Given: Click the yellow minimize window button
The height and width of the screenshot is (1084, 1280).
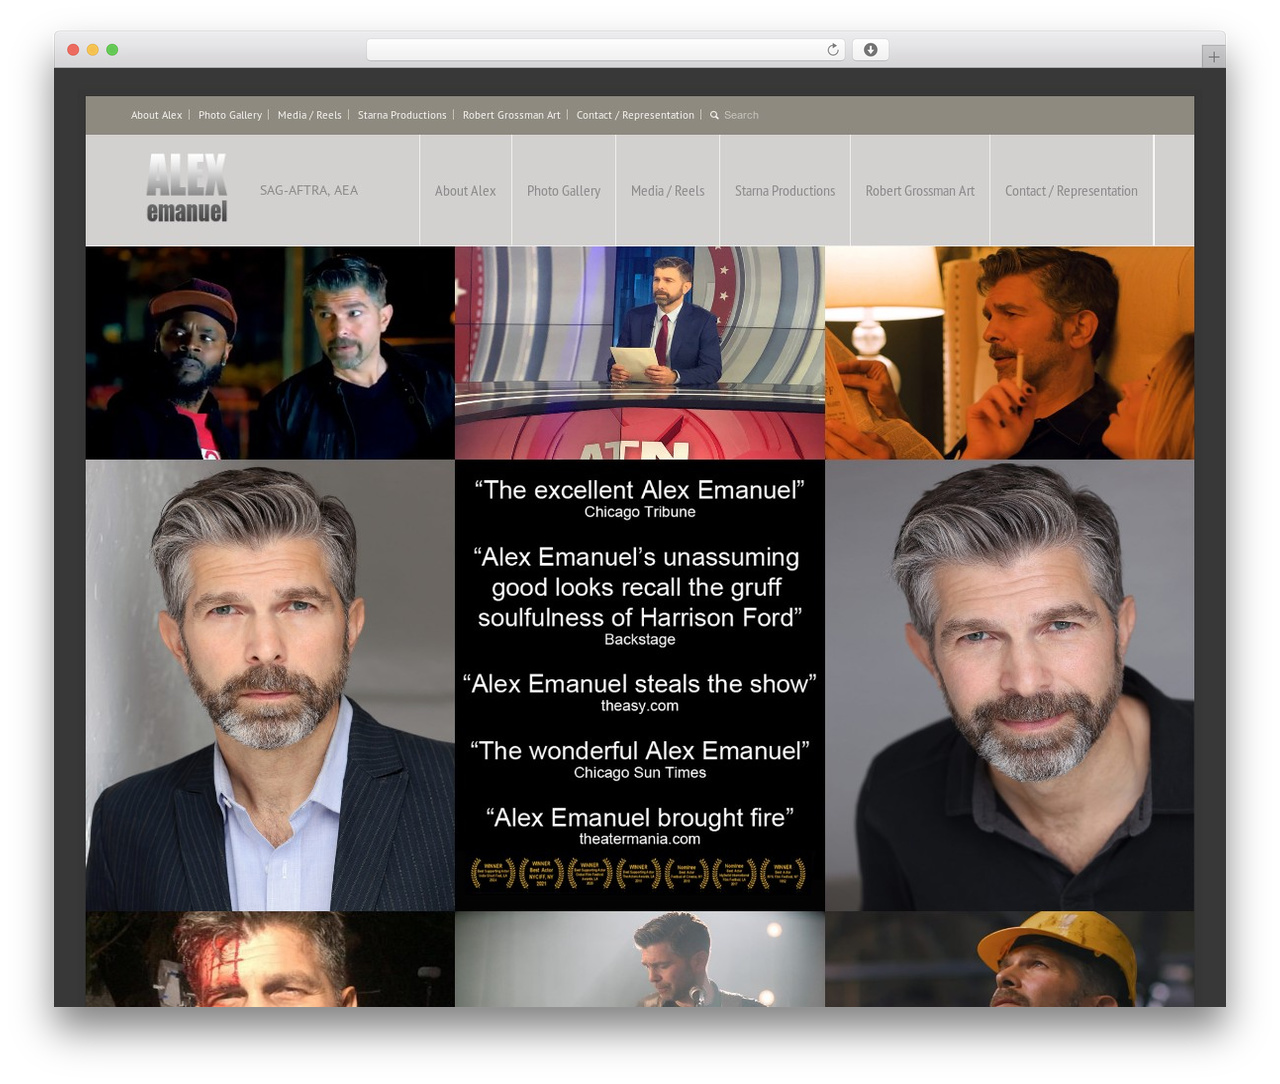Looking at the screenshot, I should tap(92, 50).
